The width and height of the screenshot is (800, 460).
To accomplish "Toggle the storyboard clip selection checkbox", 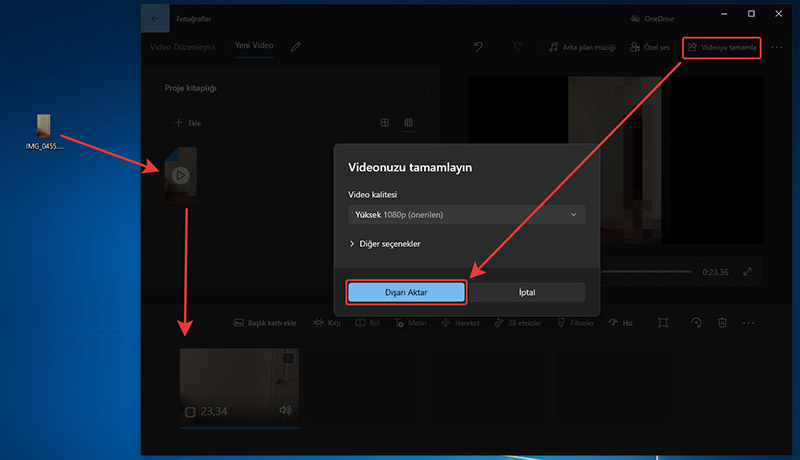I will (190, 411).
